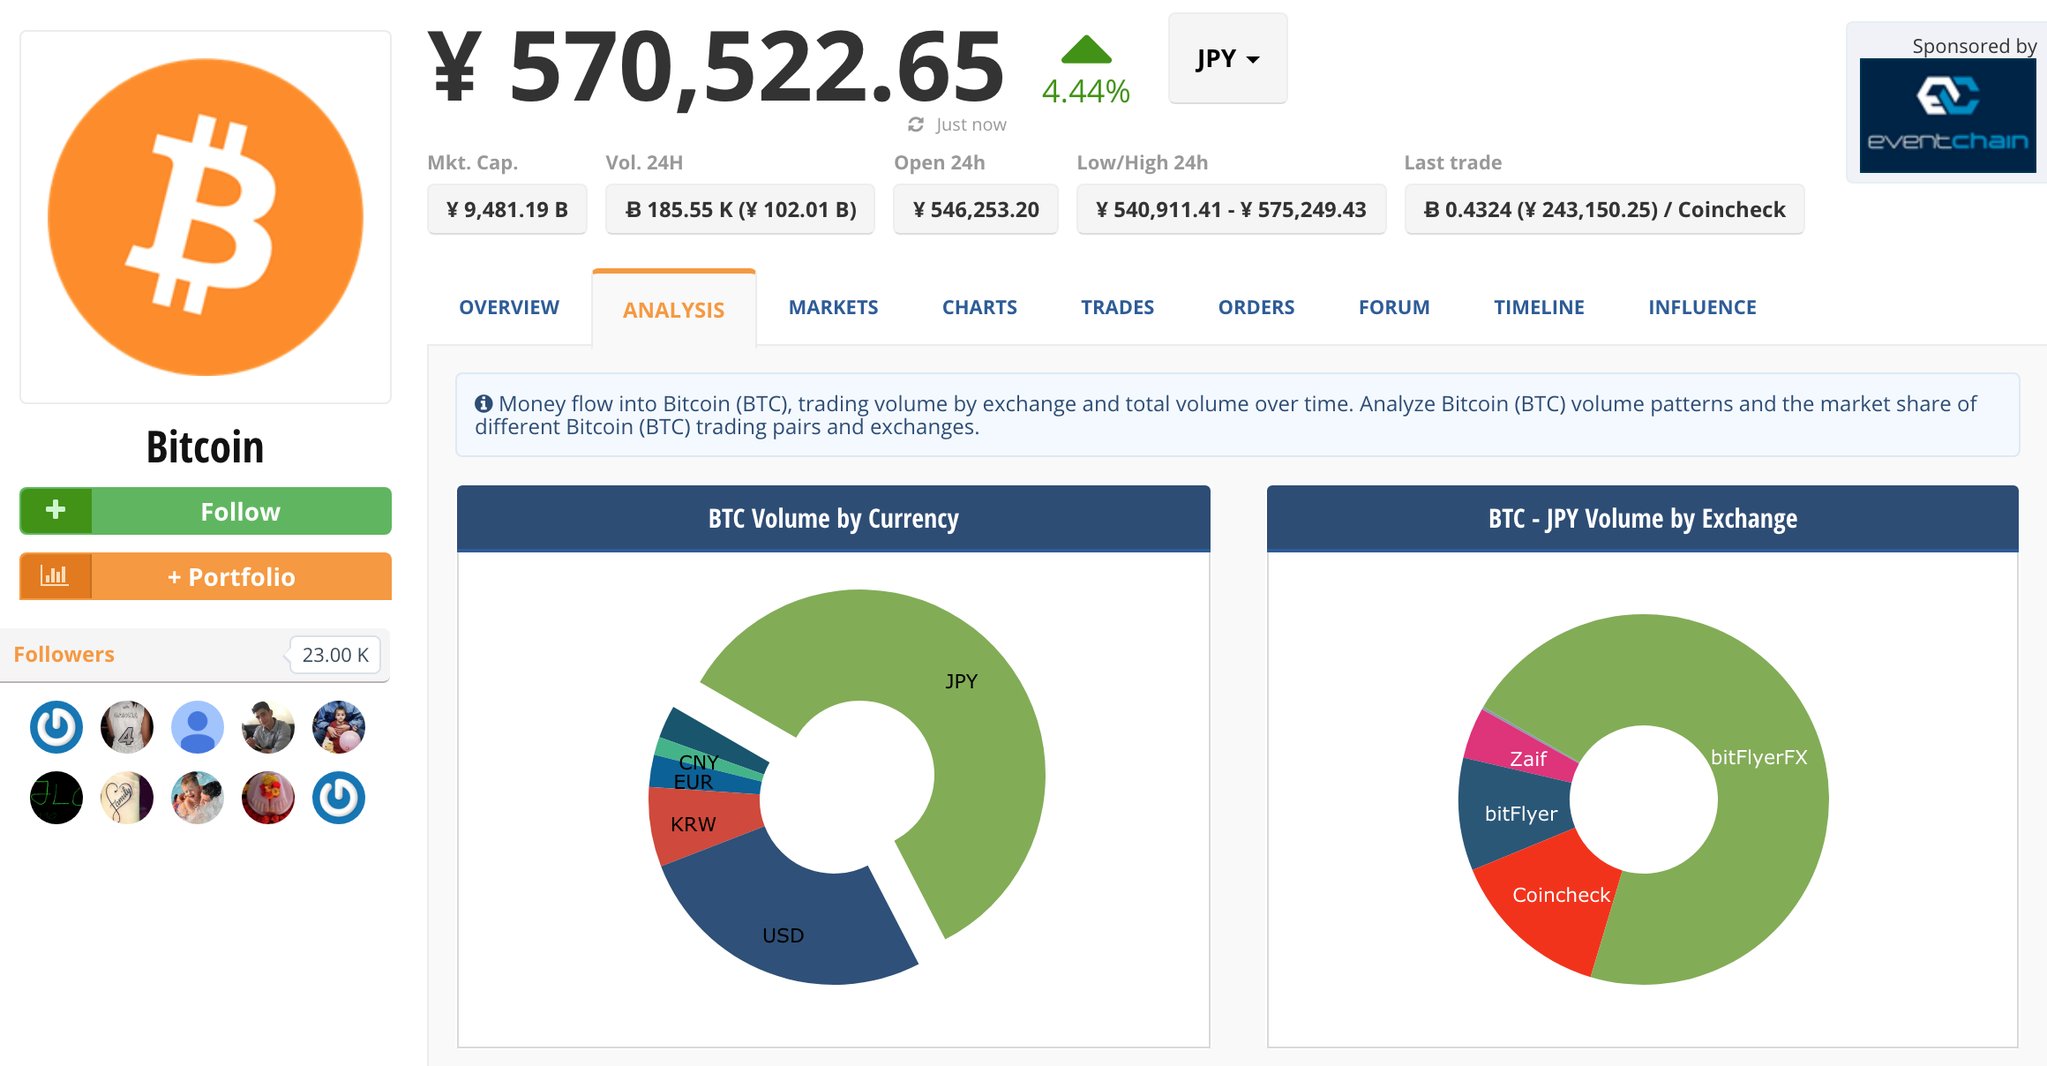Open the black avatar with green lettering
The height and width of the screenshot is (1066, 2047).
56,798
